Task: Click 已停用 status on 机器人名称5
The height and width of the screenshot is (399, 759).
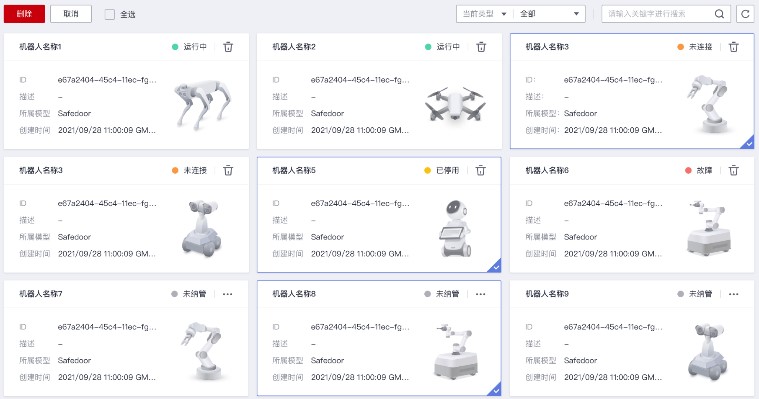Action: tap(442, 170)
